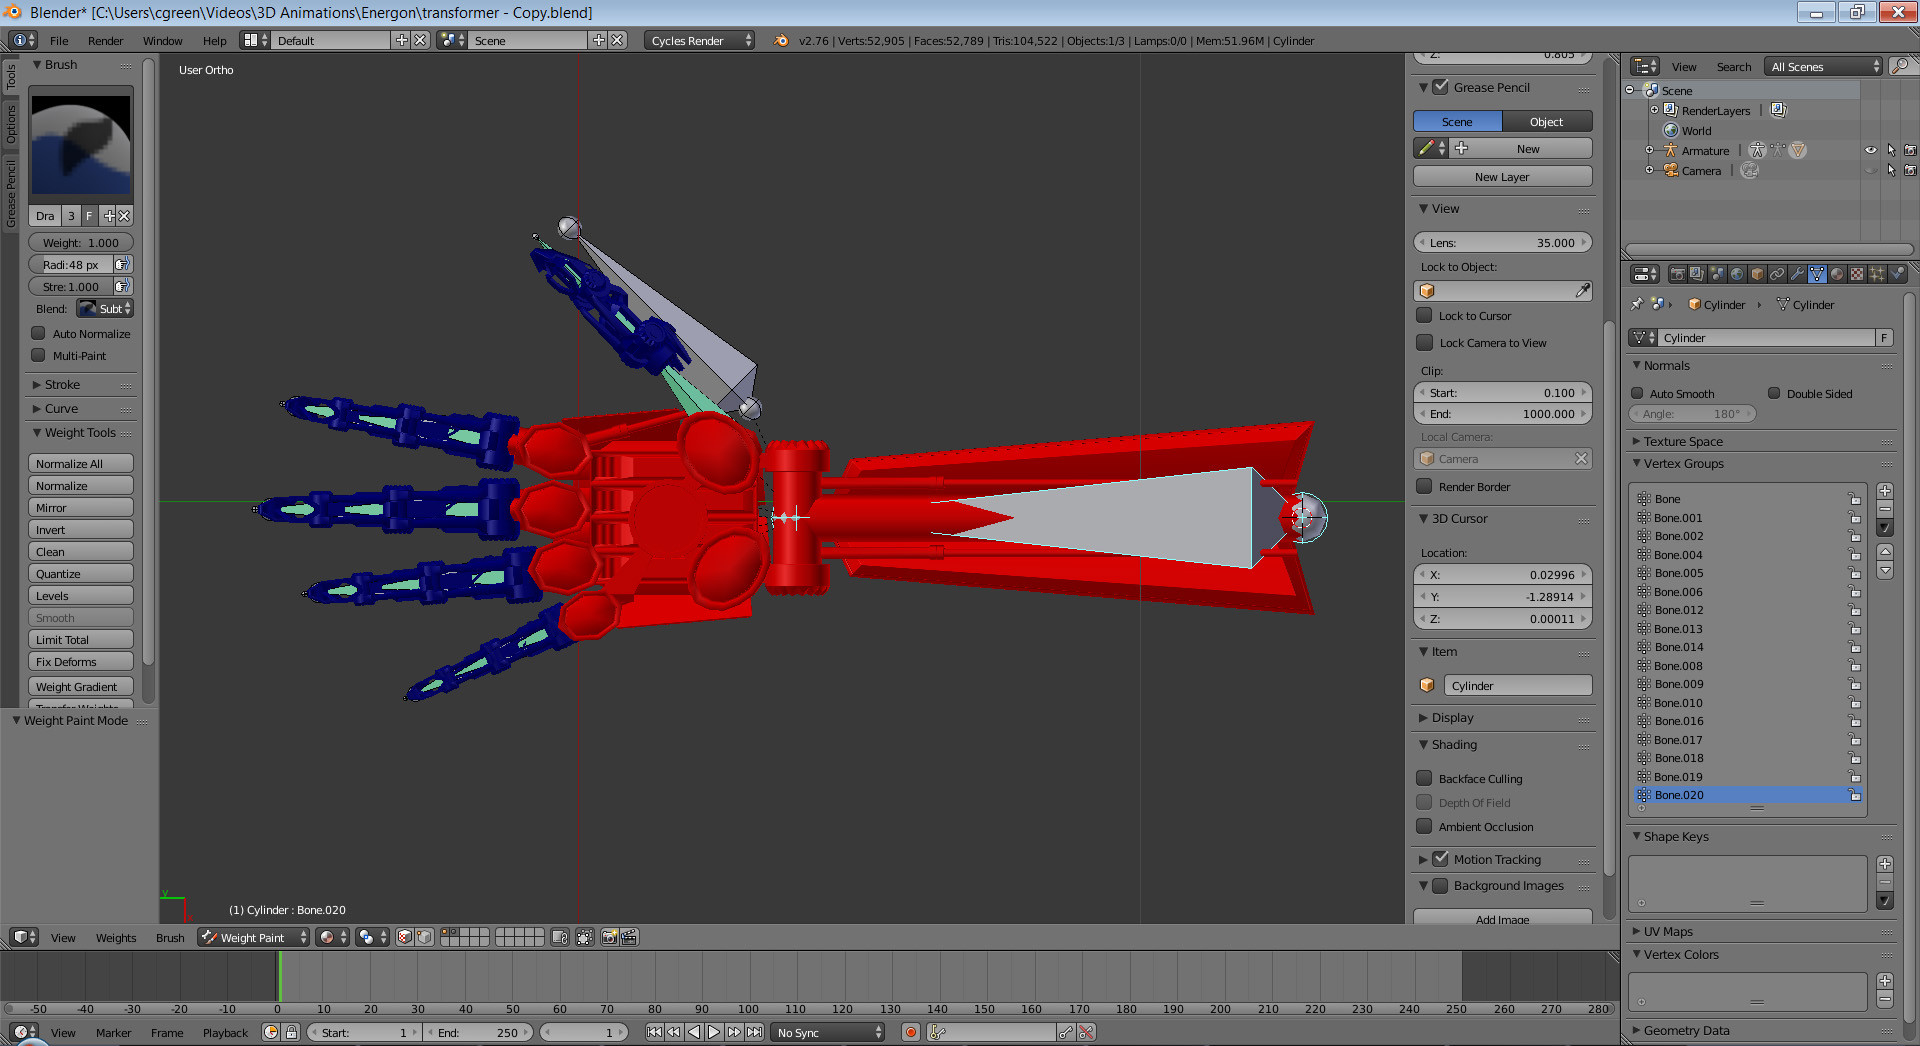Image resolution: width=1920 pixels, height=1046 pixels.
Task: Open the Playback menu in timeline
Action: [x=225, y=1032]
